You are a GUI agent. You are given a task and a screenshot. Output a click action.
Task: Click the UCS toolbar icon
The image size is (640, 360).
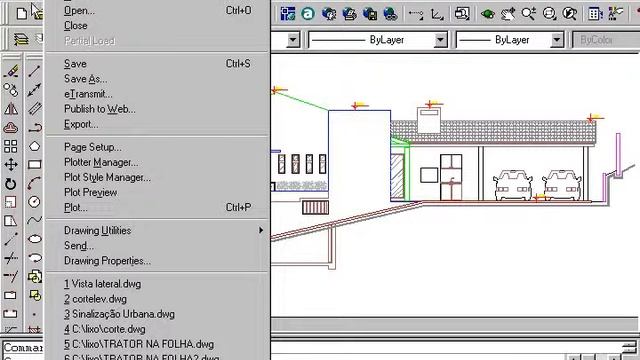[x=437, y=14]
